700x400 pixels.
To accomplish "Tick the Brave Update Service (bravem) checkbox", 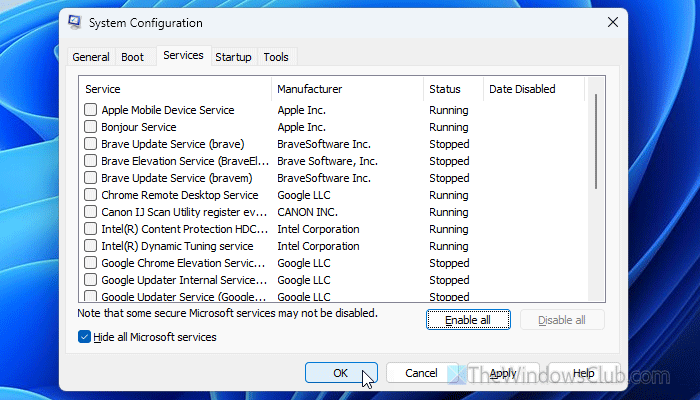I will point(91,178).
